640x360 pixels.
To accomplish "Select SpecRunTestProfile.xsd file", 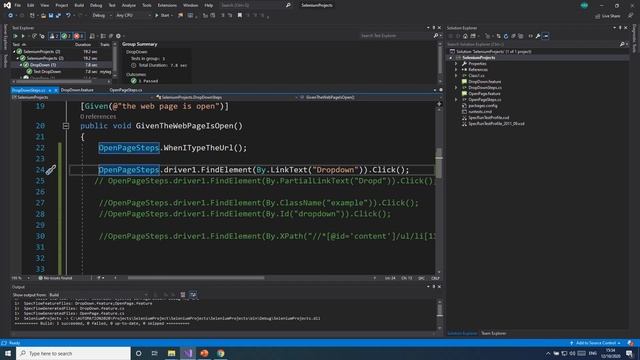I will pos(488,118).
